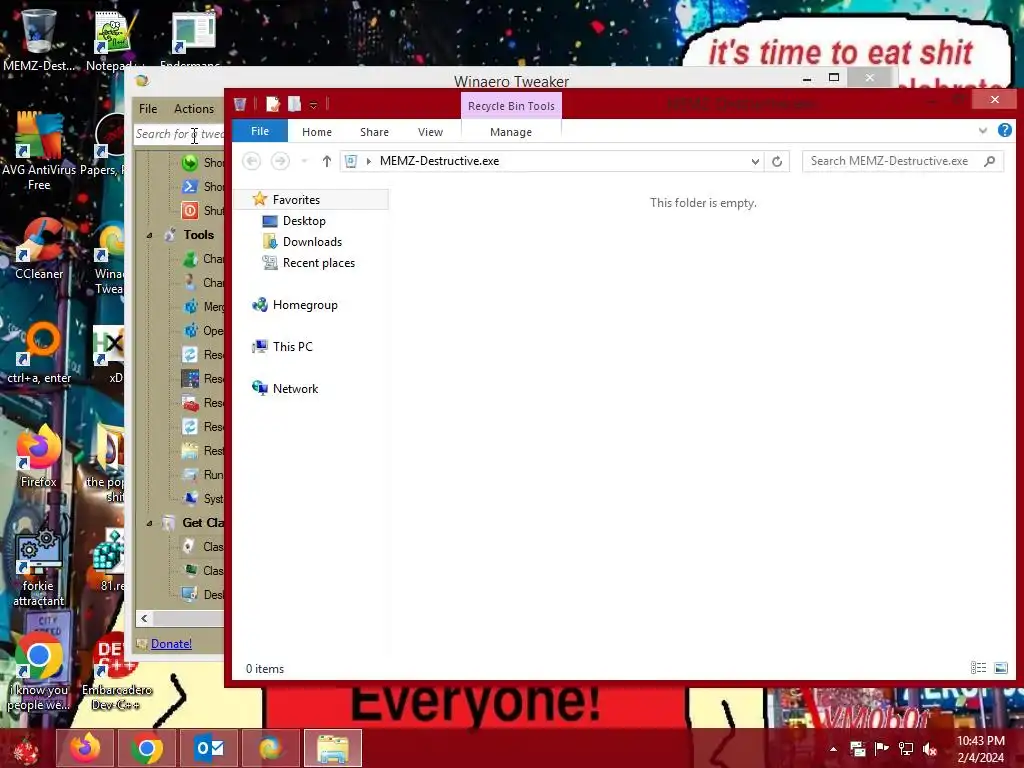Select the 'Rest...' item under Tools

[202, 451]
